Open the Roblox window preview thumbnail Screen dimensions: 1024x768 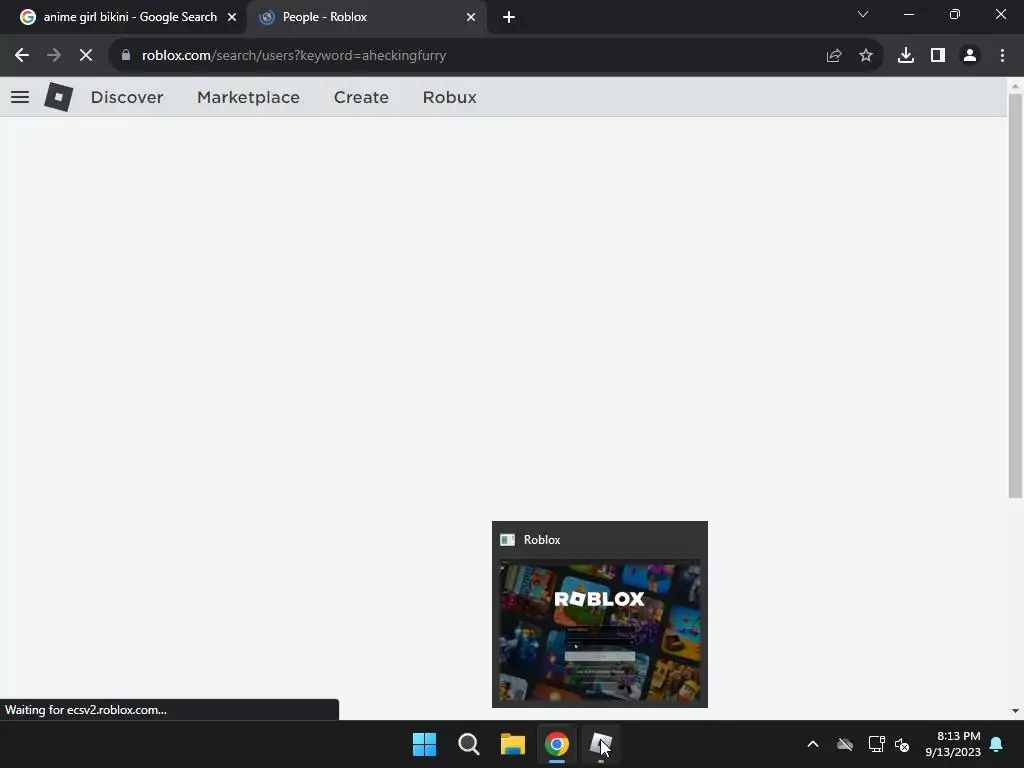[x=600, y=632]
